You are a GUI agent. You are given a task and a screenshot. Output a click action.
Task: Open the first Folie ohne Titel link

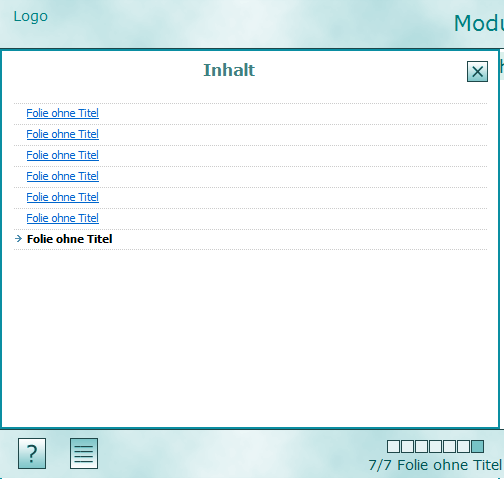coord(63,113)
